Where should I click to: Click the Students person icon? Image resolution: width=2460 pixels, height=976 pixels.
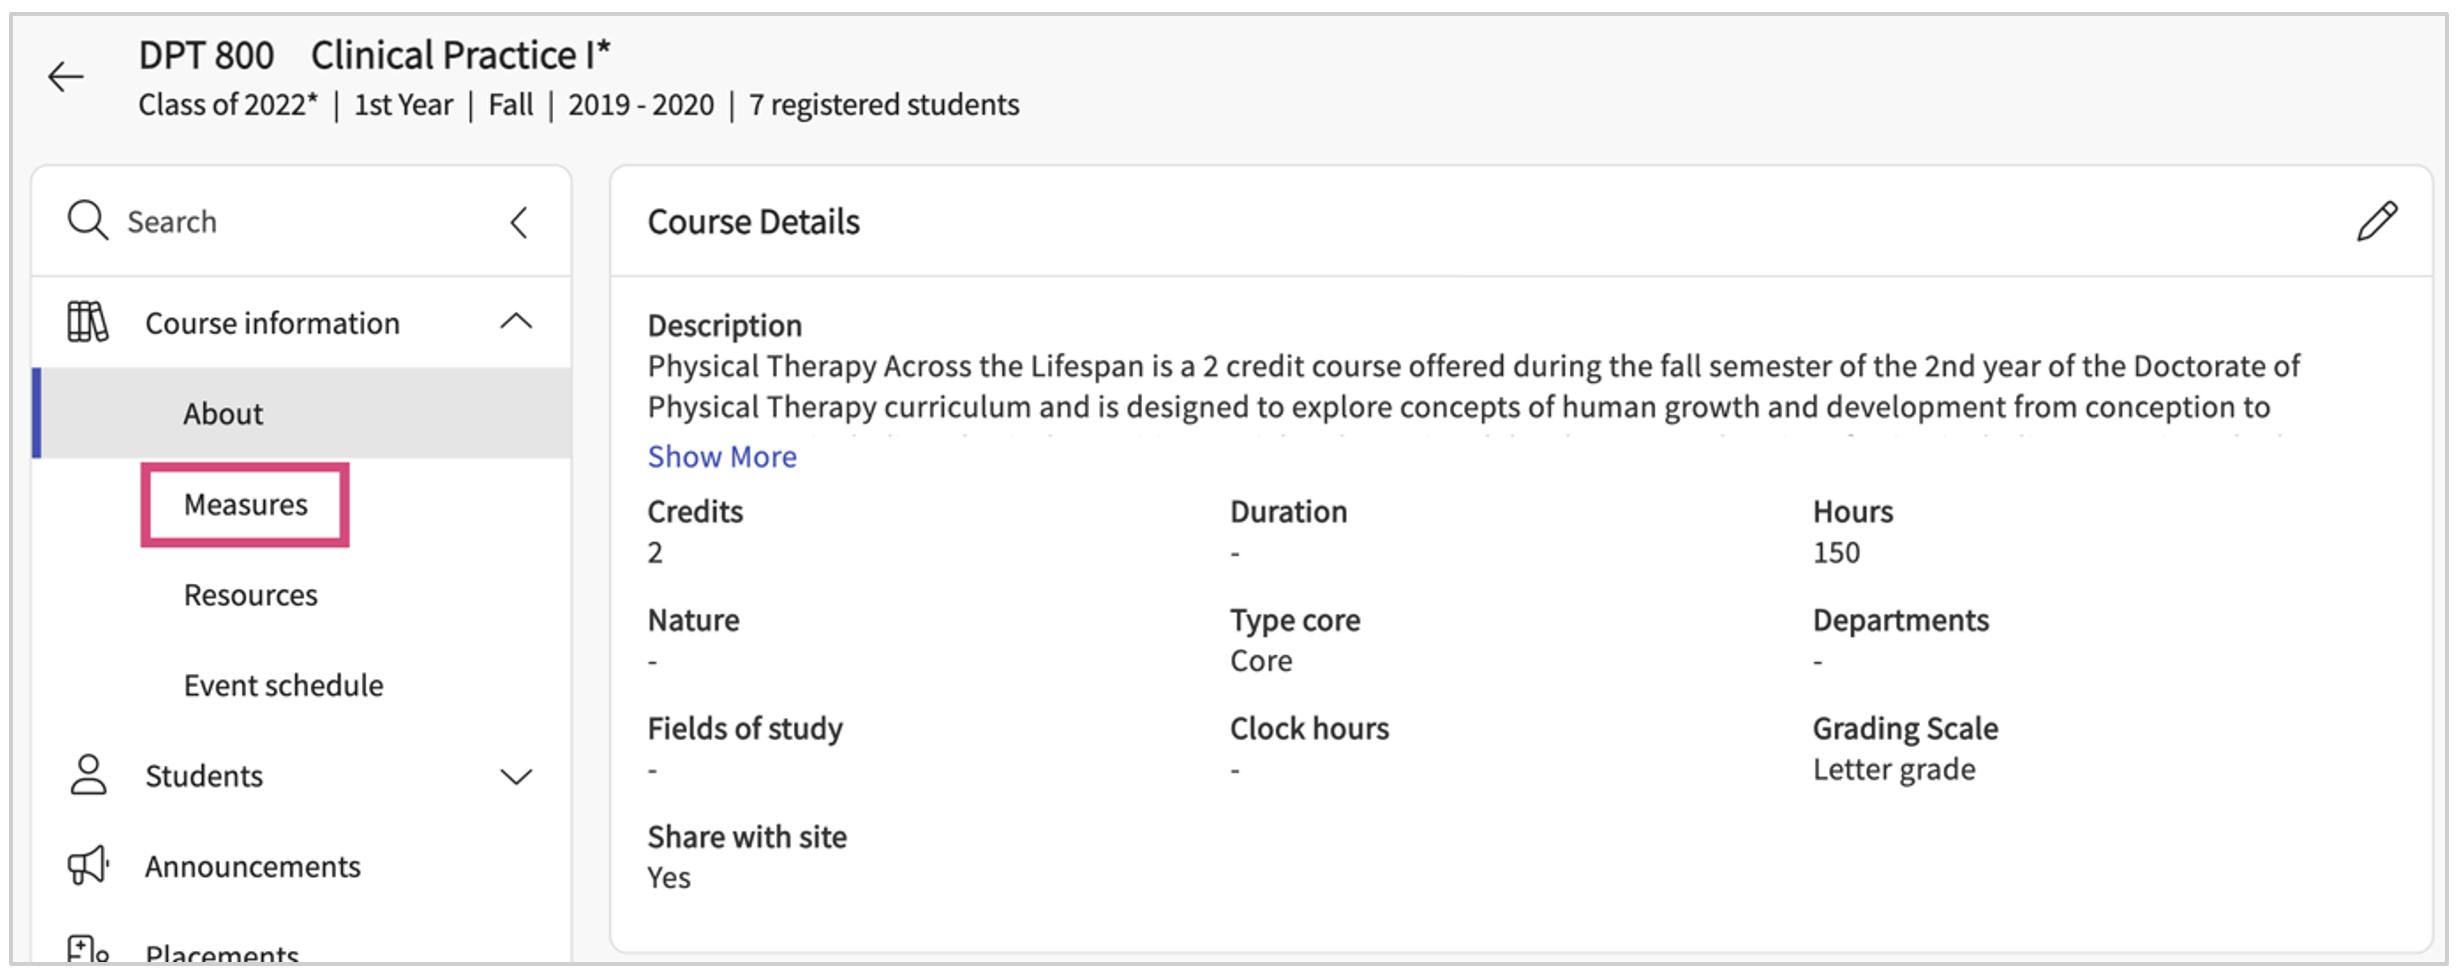tap(88, 775)
